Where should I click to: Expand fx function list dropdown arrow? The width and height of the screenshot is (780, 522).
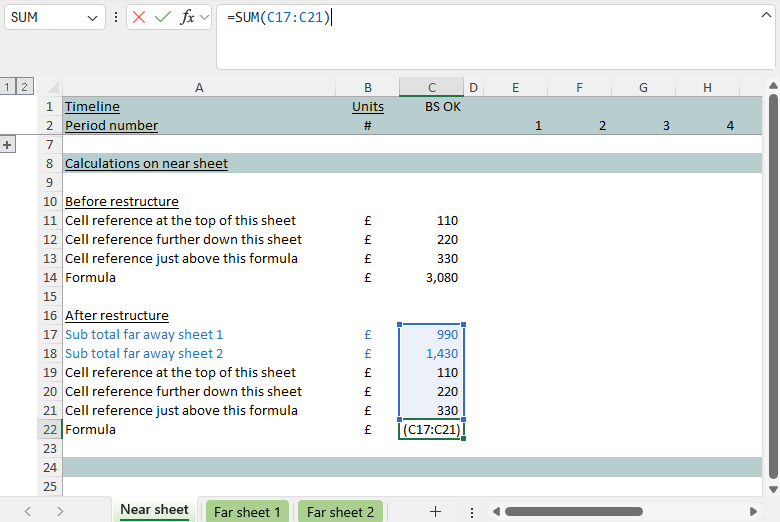pos(204,18)
